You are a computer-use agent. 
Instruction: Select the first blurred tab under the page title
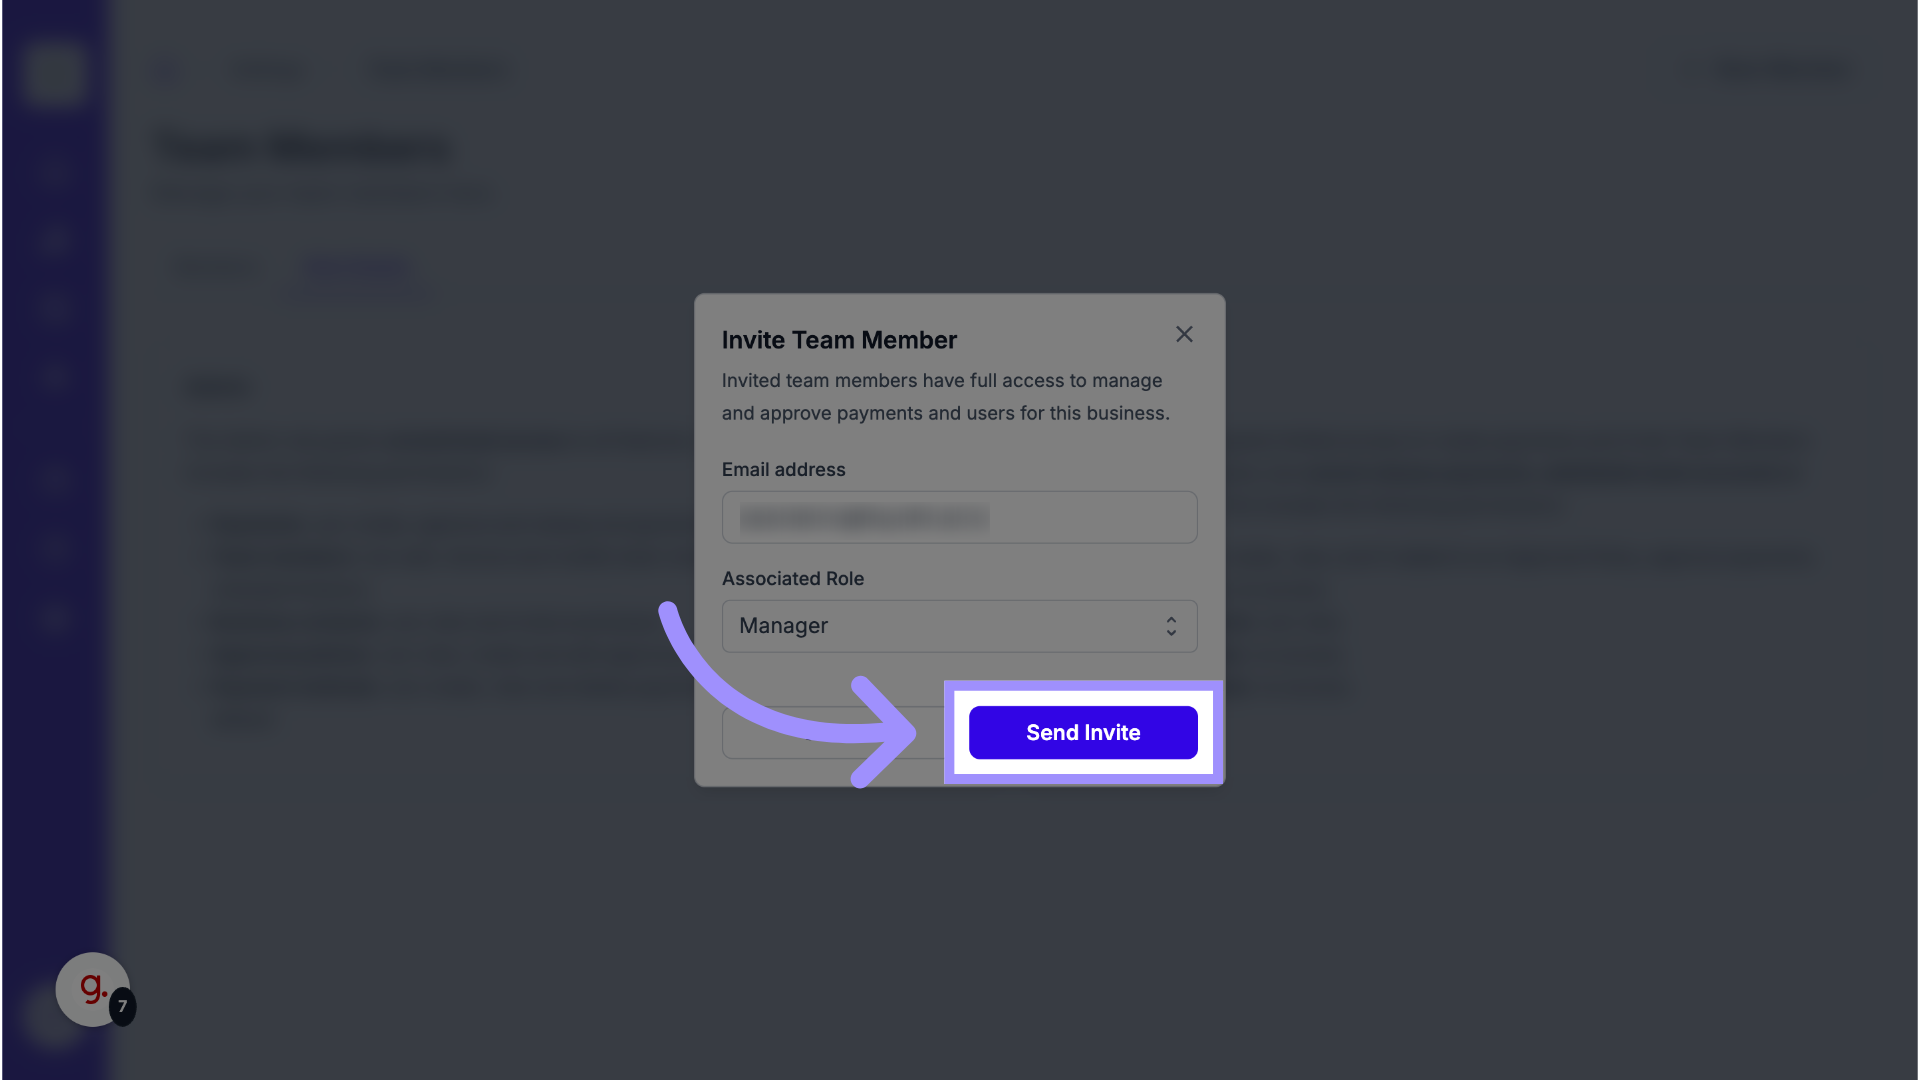[x=215, y=268]
